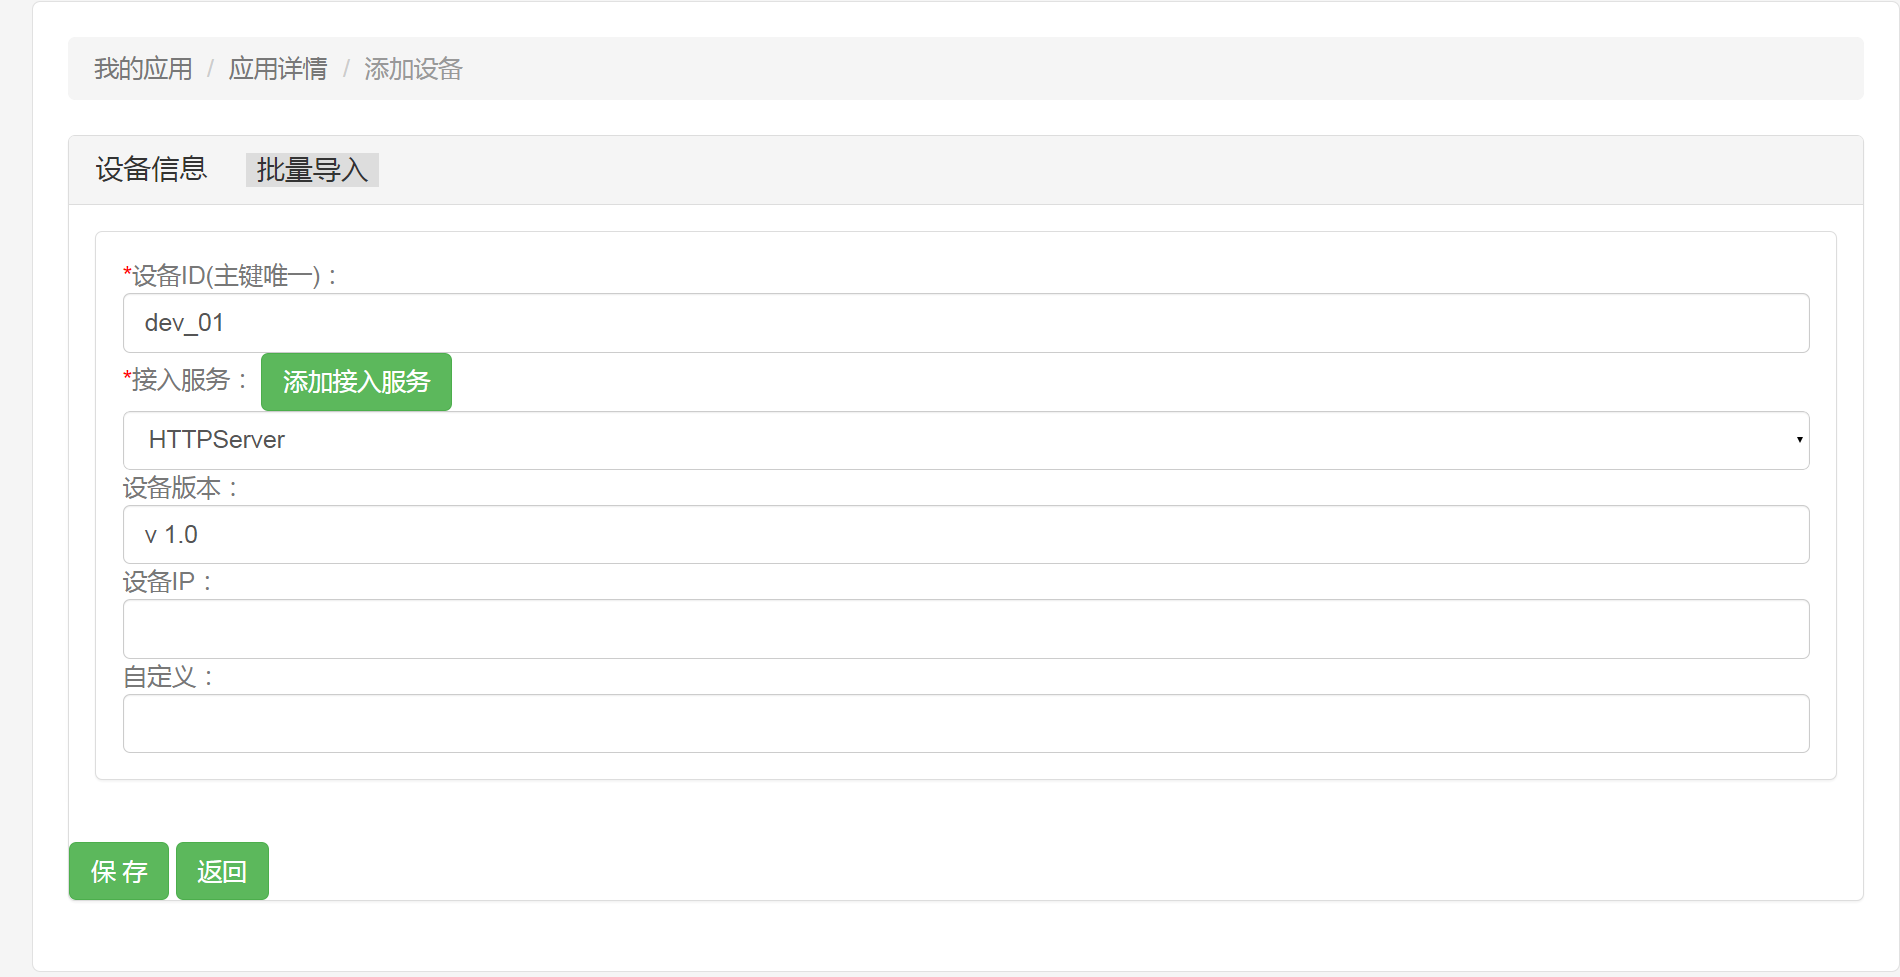Switch to the 设备信息 tab
This screenshot has height=977, width=1900.
pos(151,170)
